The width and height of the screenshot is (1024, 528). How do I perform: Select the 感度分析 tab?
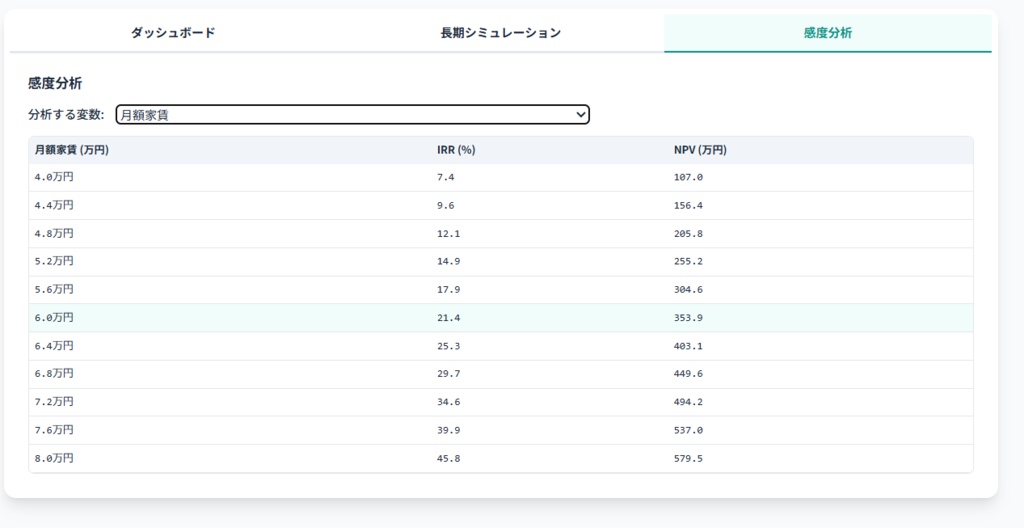(x=827, y=33)
